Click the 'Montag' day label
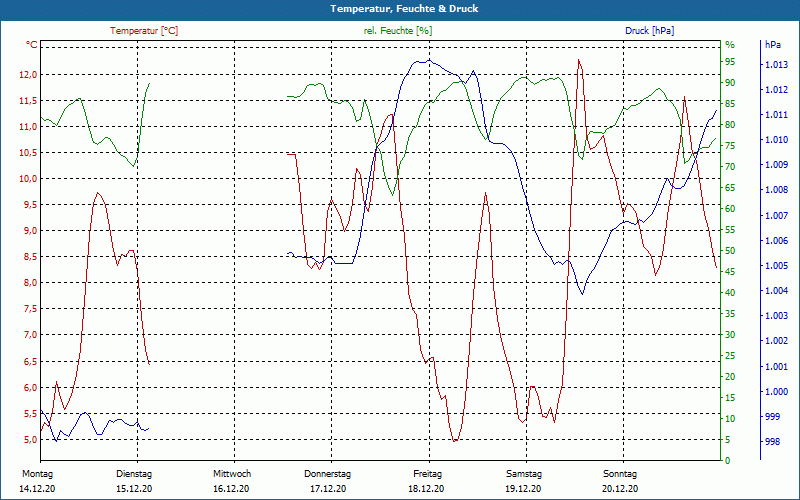This screenshot has width=800, height=500. click(x=38, y=474)
